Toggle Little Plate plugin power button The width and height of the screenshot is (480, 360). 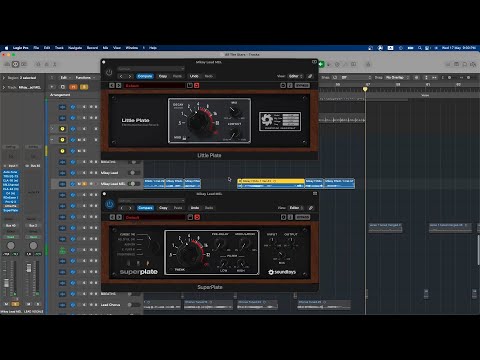point(109,72)
